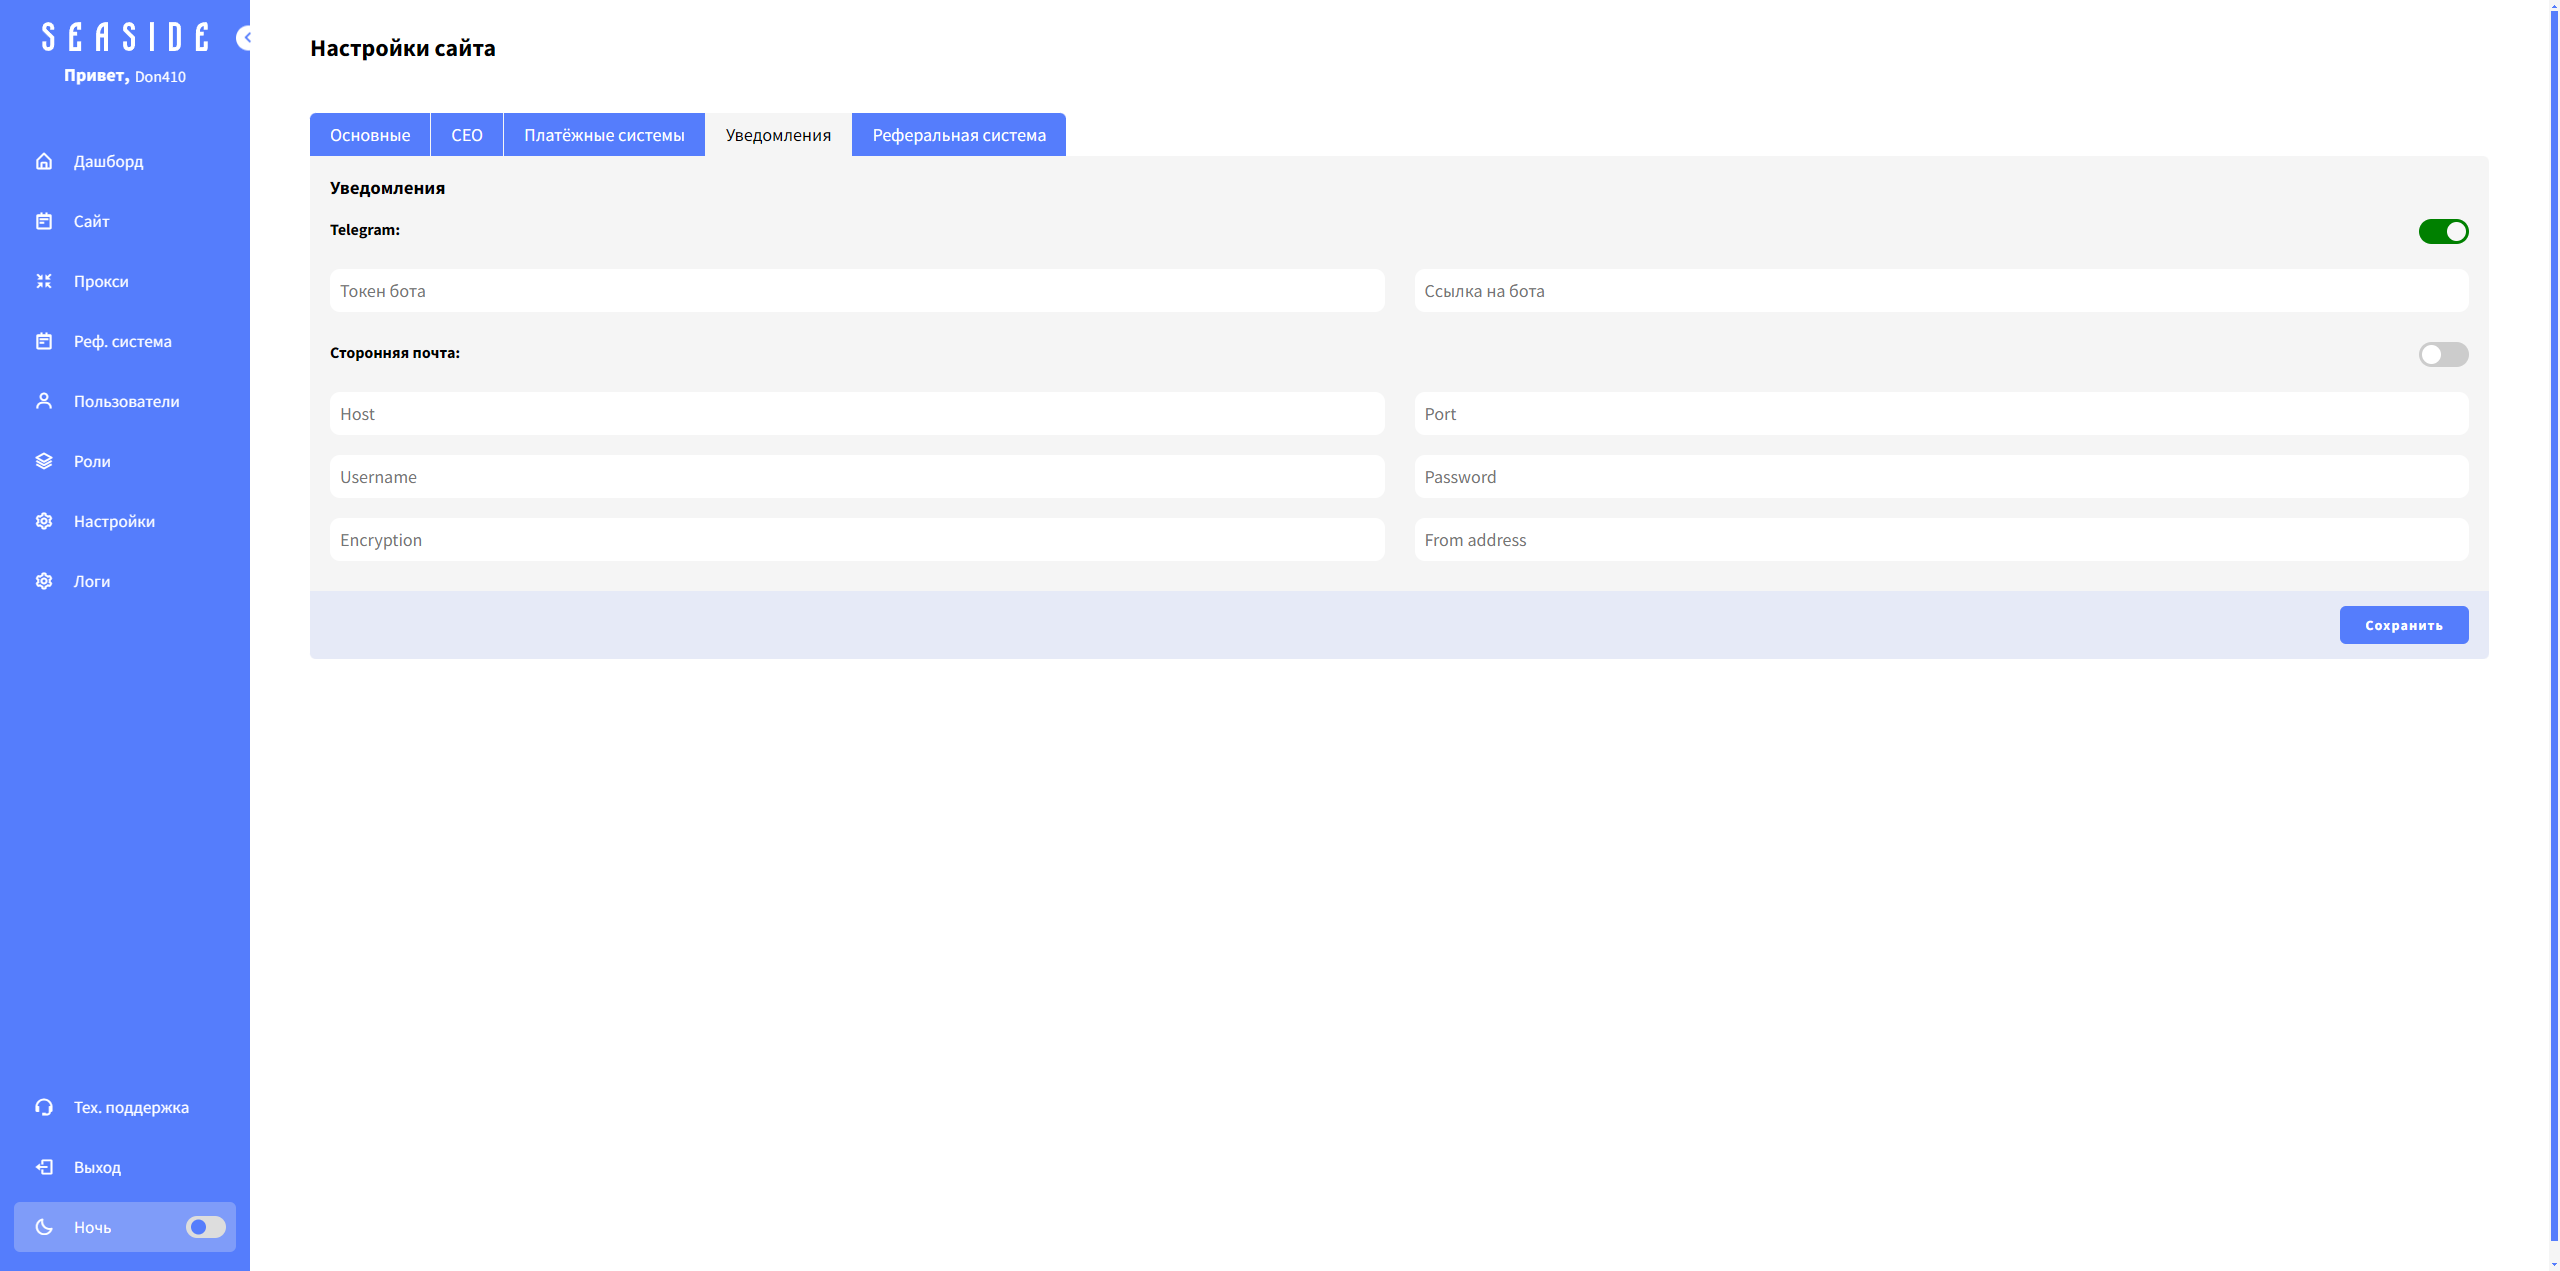The height and width of the screenshot is (1271, 2560).
Task: Focus the SMTP Host input field
Action: pyautogui.click(x=857, y=414)
